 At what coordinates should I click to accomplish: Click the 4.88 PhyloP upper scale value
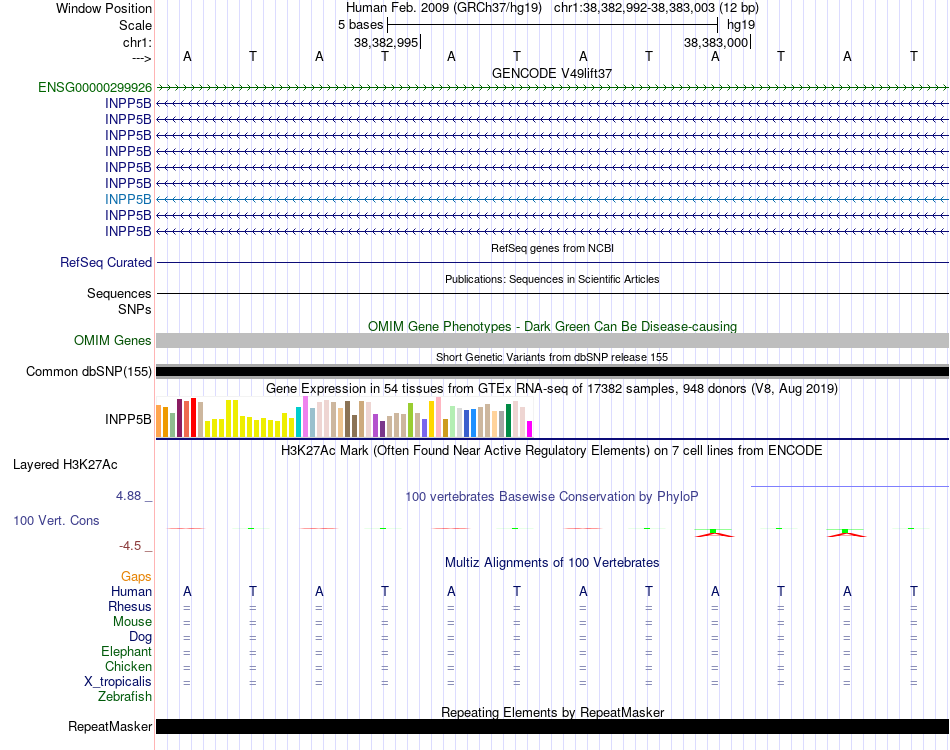click(128, 496)
